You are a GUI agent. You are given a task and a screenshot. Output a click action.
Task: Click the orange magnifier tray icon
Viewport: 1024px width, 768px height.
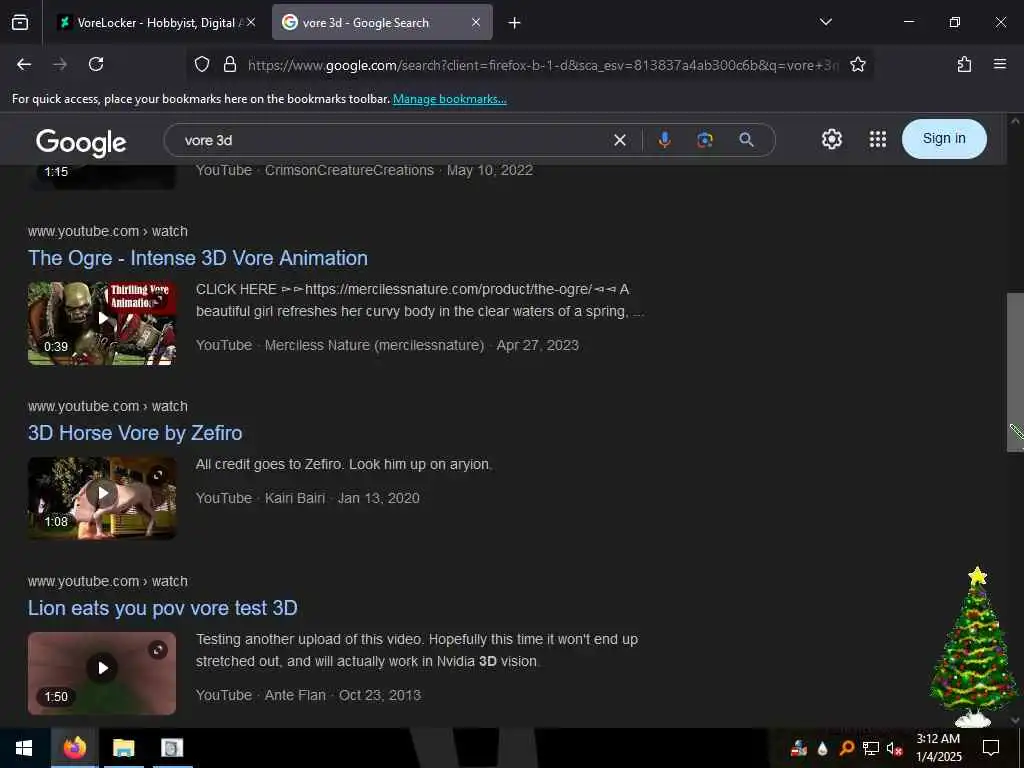tap(846, 748)
